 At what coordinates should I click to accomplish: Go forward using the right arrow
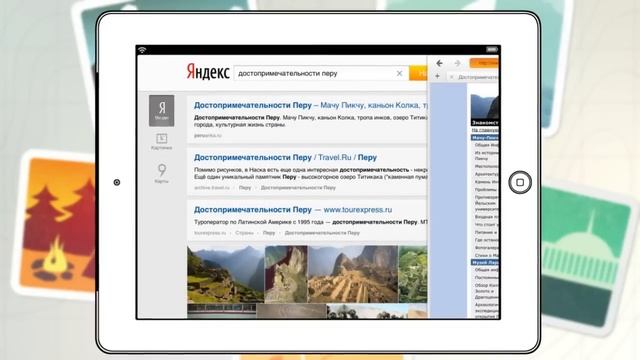tap(457, 63)
